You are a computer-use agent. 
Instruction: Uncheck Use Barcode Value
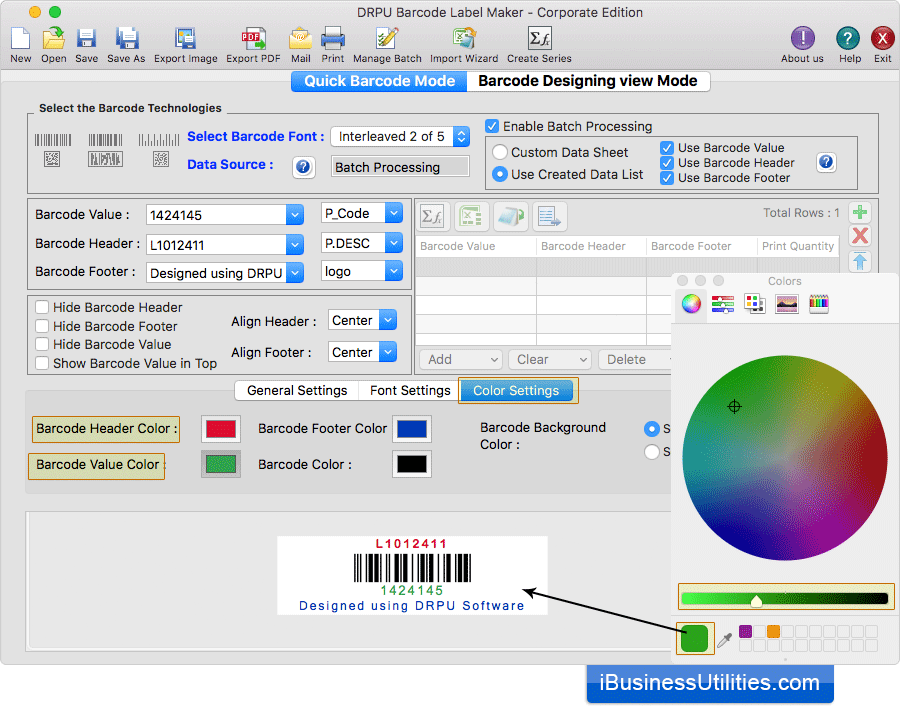[x=666, y=148]
